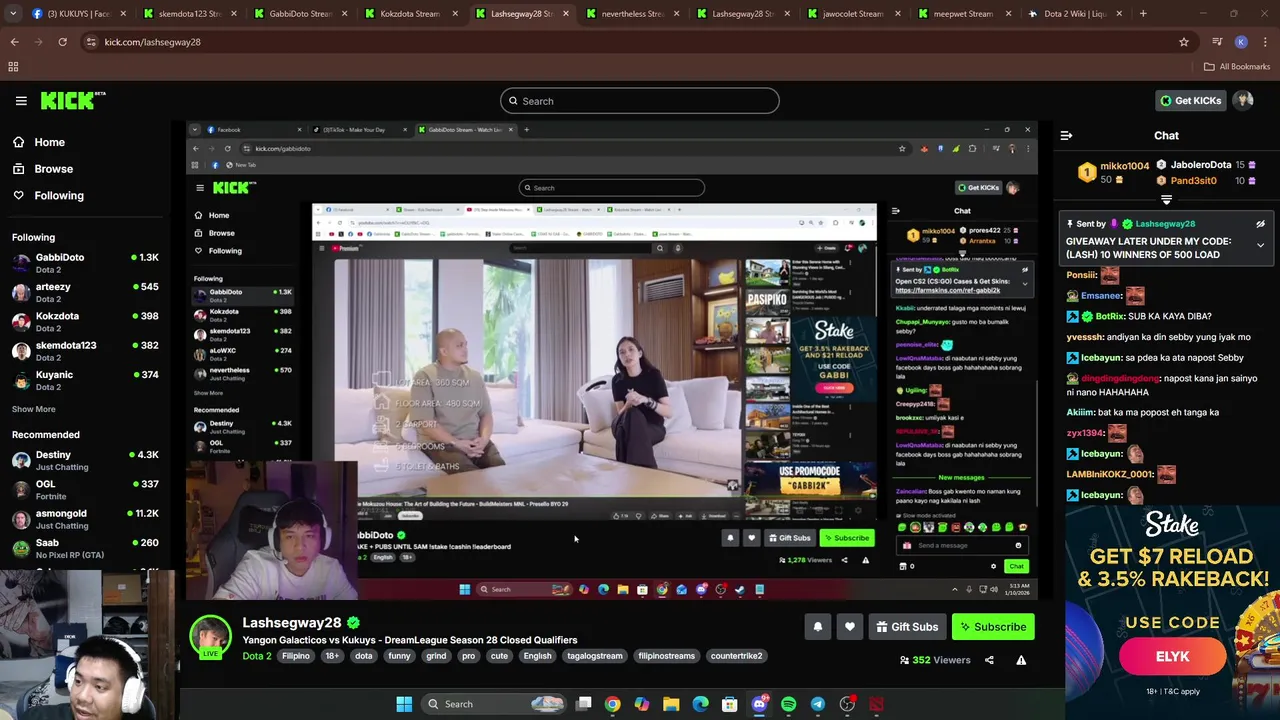The image size is (1280, 720).
Task: Open Browse in sidebar
Action: (x=53, y=169)
